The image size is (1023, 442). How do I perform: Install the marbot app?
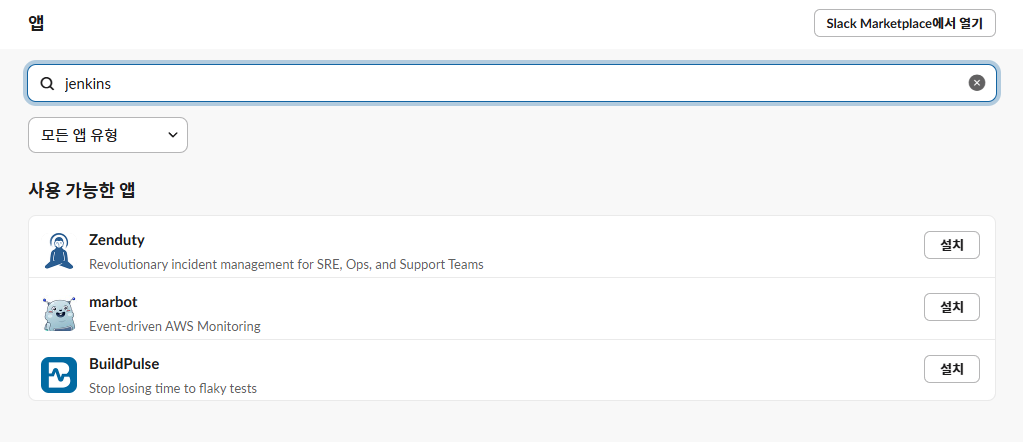(x=952, y=307)
